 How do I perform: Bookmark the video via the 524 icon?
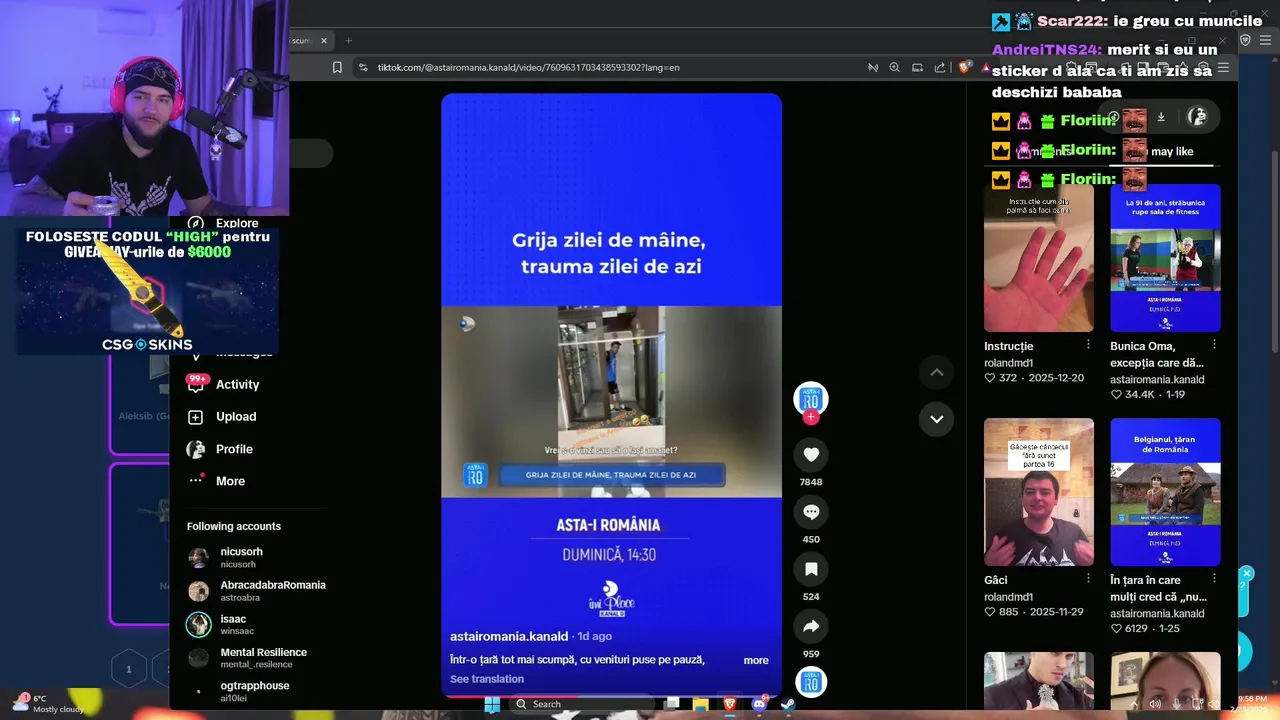811,569
